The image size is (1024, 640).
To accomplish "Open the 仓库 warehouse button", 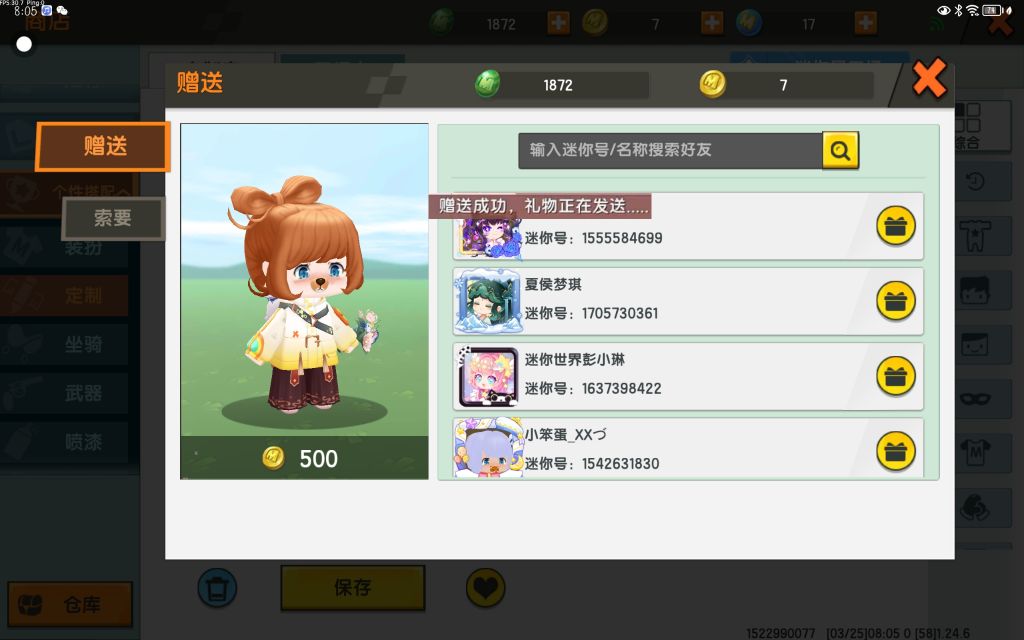I will tap(70, 604).
